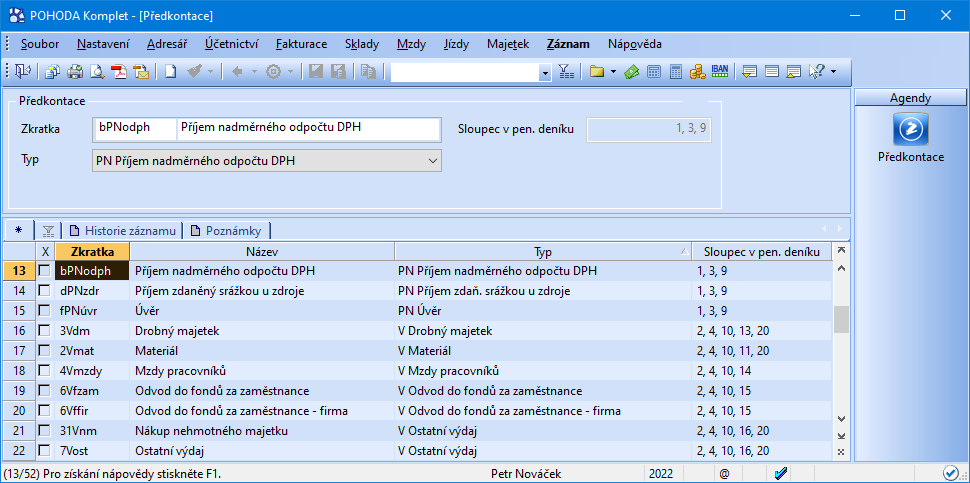Open print preview magnifier icon
Image resolution: width=970 pixels, height=483 pixels.
97,72
